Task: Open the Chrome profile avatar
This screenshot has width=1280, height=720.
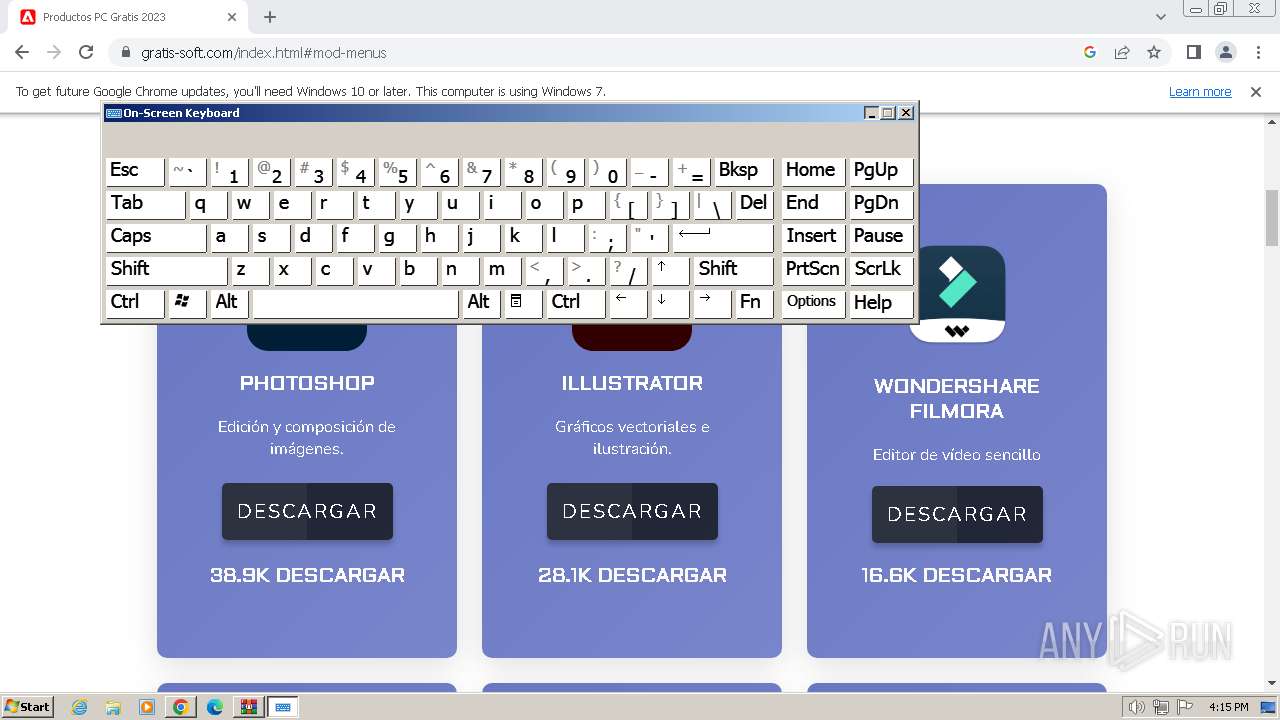Action: click(1225, 52)
